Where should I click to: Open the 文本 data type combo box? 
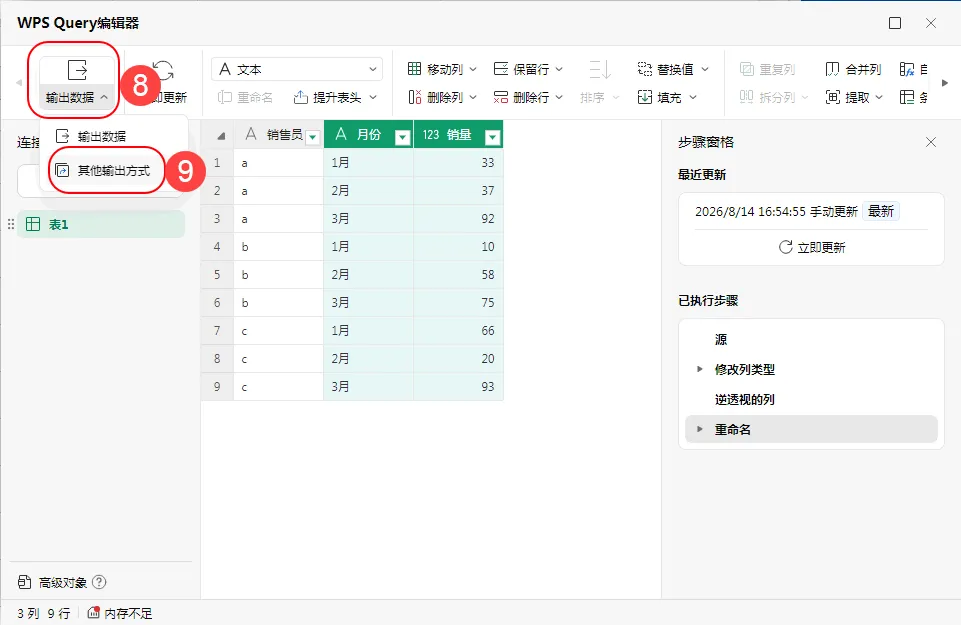click(x=297, y=69)
